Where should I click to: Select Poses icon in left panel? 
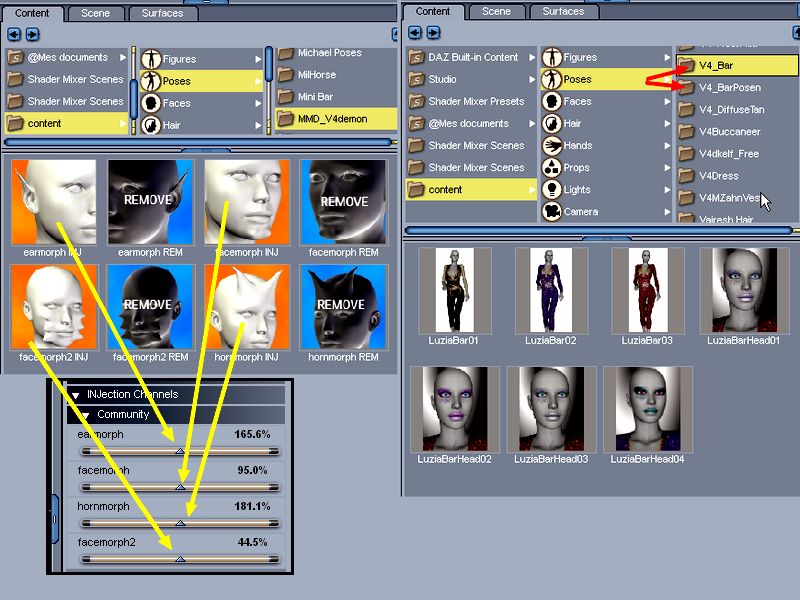point(151,81)
